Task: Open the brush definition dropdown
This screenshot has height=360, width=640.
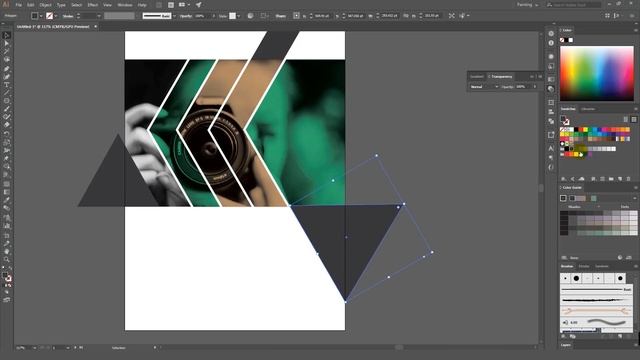Action: 174,16
